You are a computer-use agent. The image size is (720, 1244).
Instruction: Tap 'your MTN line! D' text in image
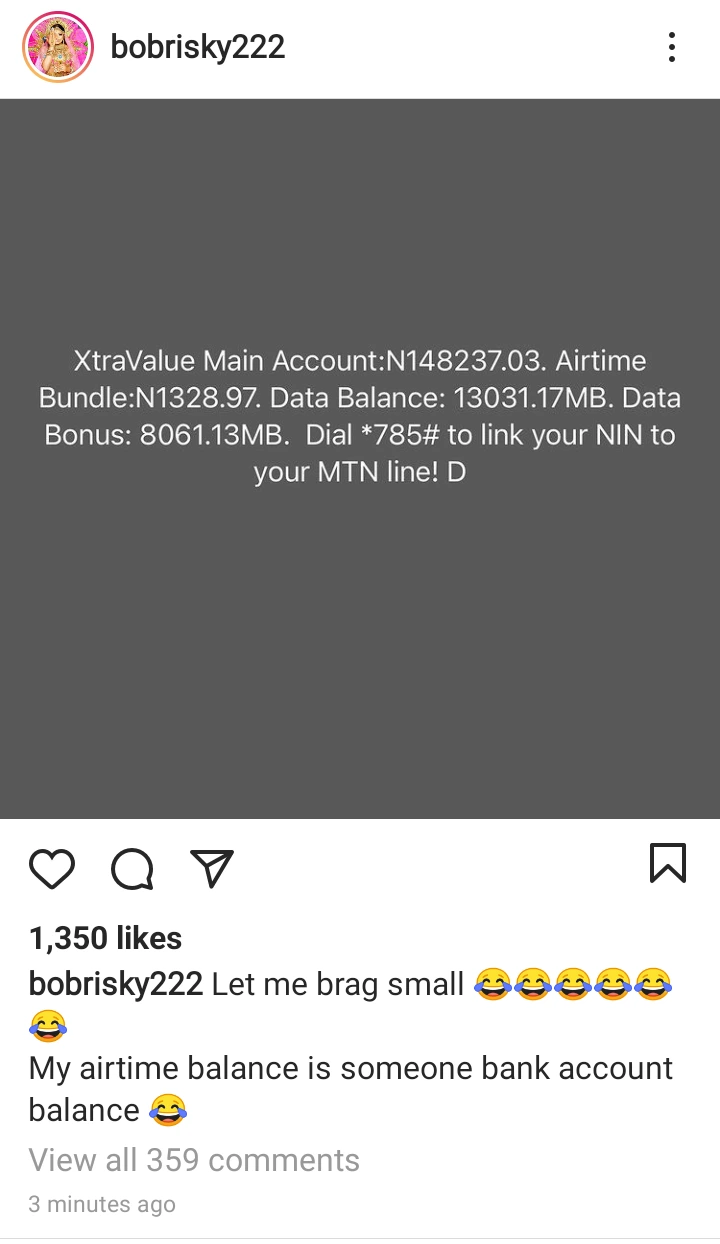tap(360, 473)
